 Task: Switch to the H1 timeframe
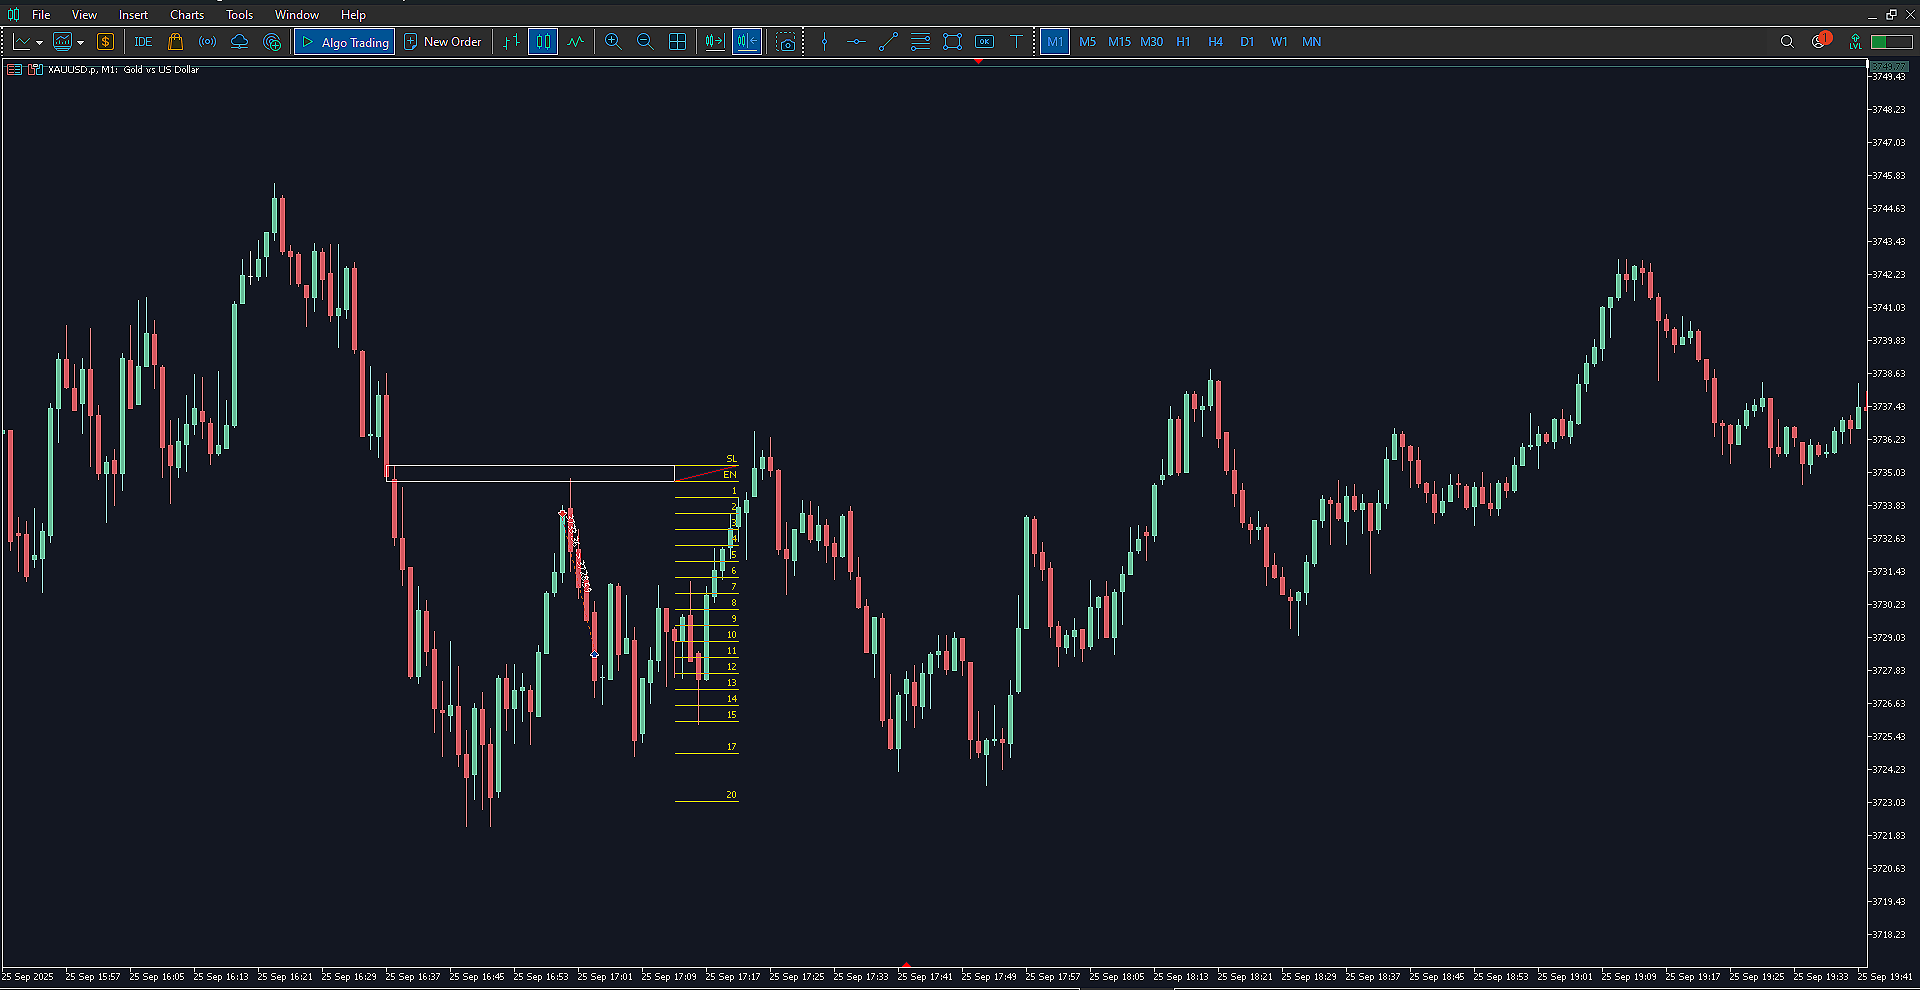(x=1183, y=42)
